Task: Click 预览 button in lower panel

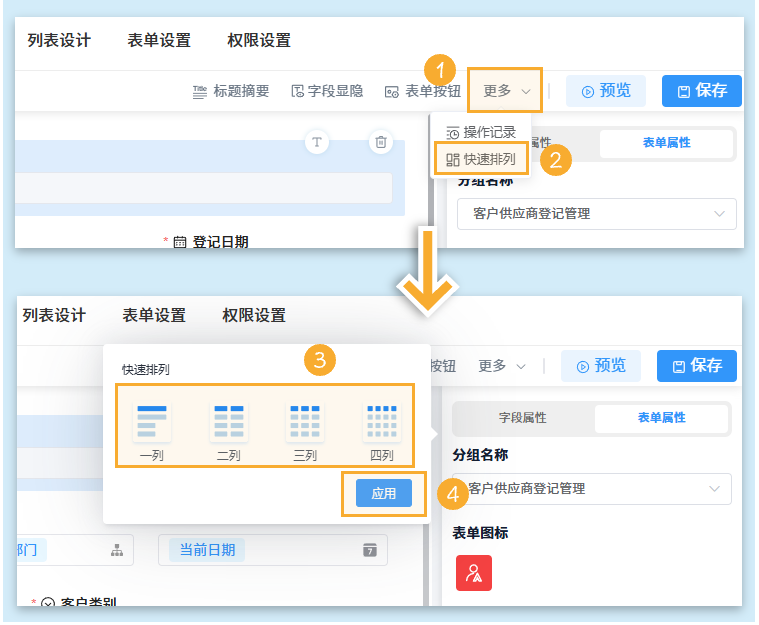Action: coord(601,366)
